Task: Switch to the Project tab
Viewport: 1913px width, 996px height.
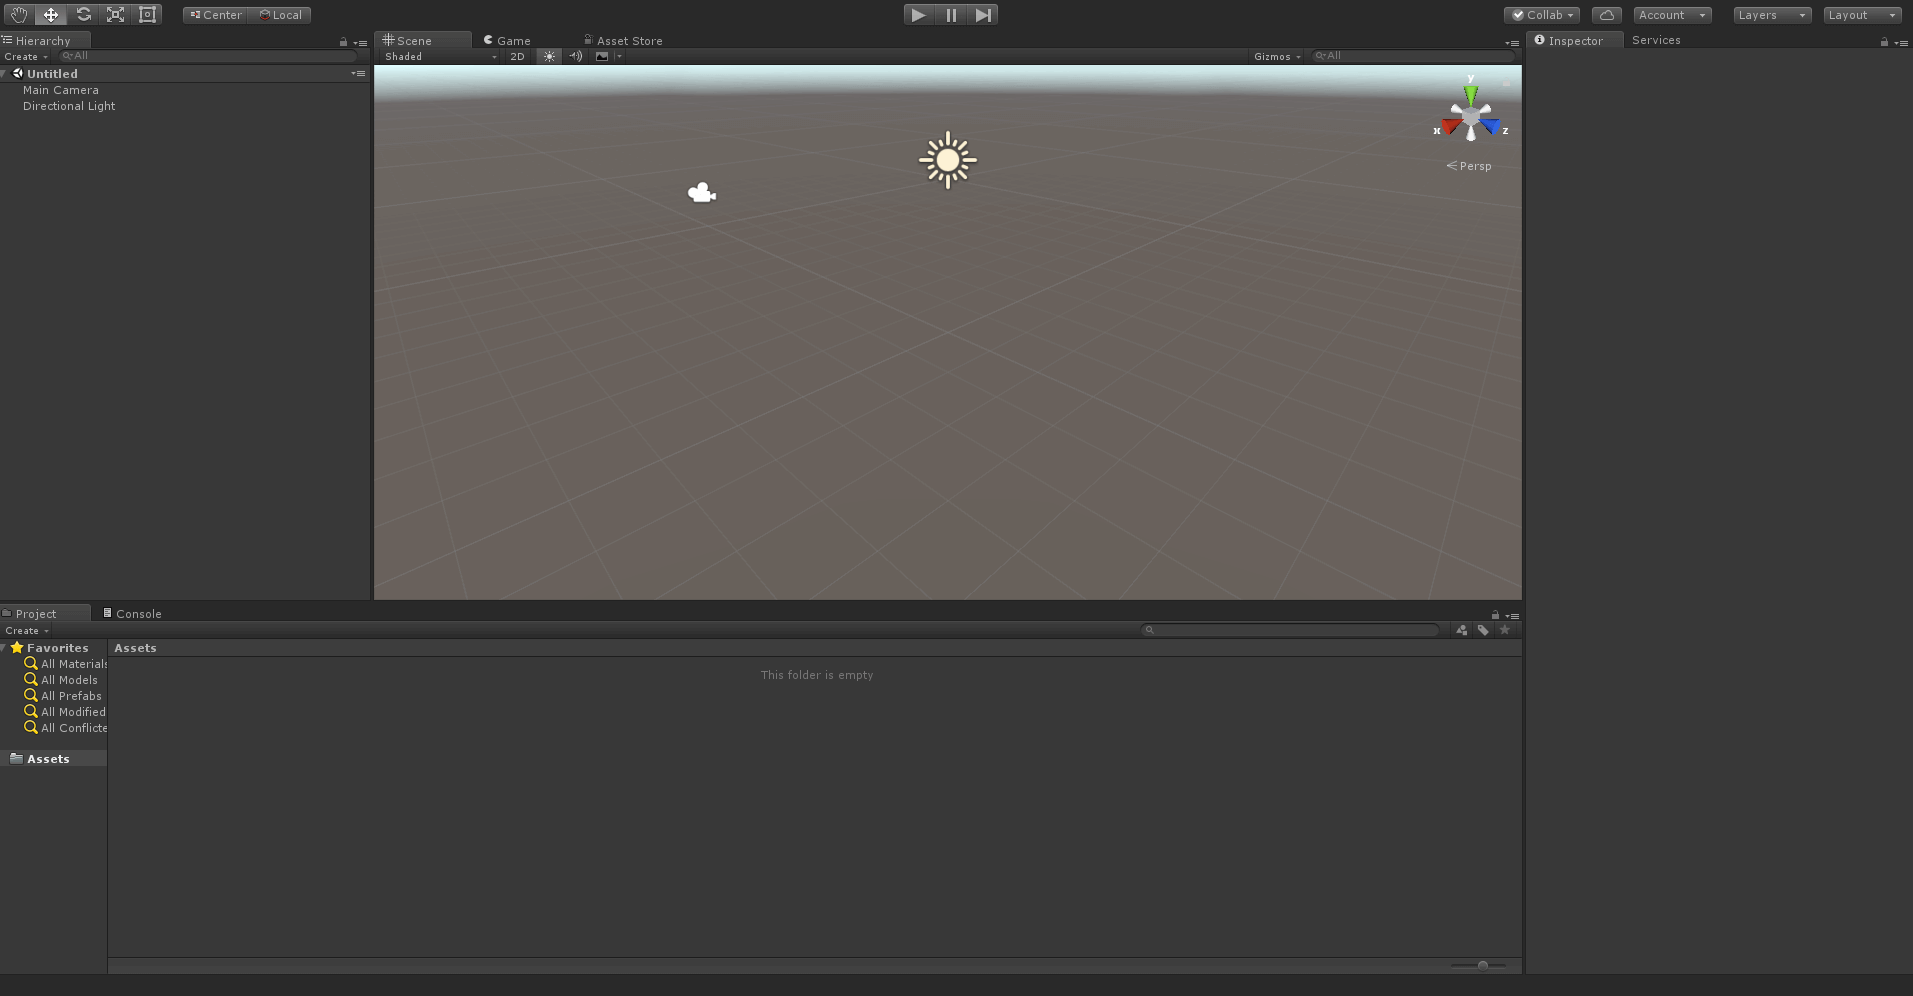Action: tap(44, 613)
